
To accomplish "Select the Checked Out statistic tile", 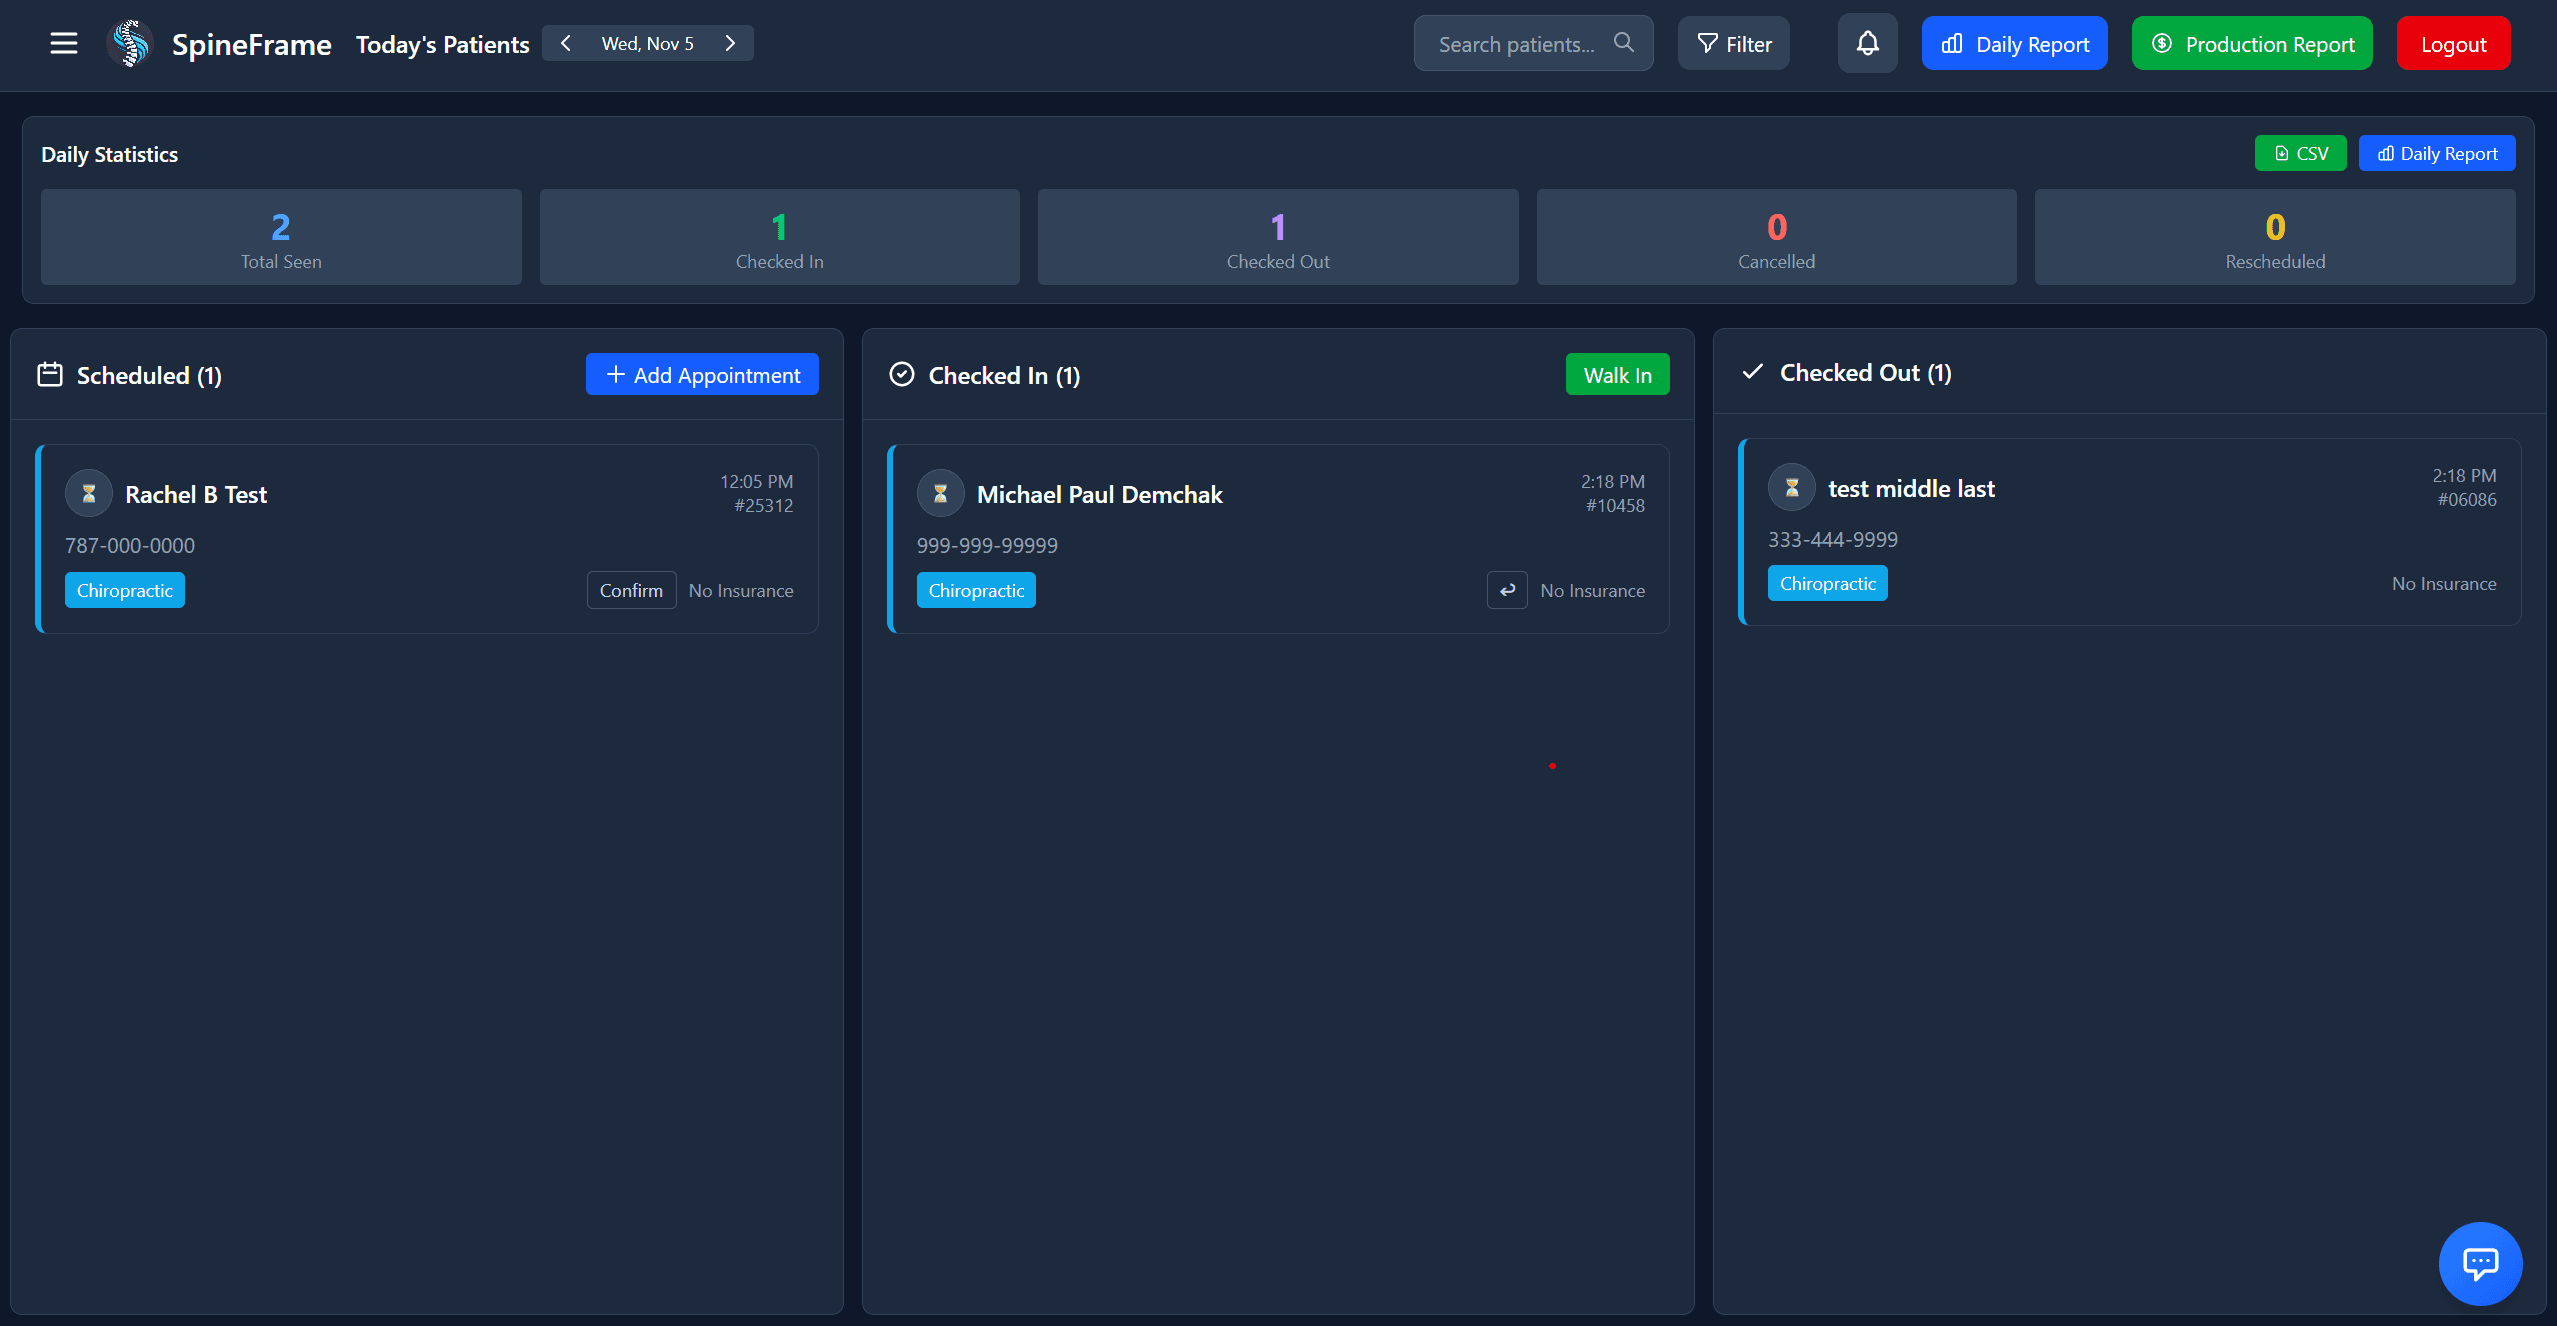I will tap(1277, 237).
